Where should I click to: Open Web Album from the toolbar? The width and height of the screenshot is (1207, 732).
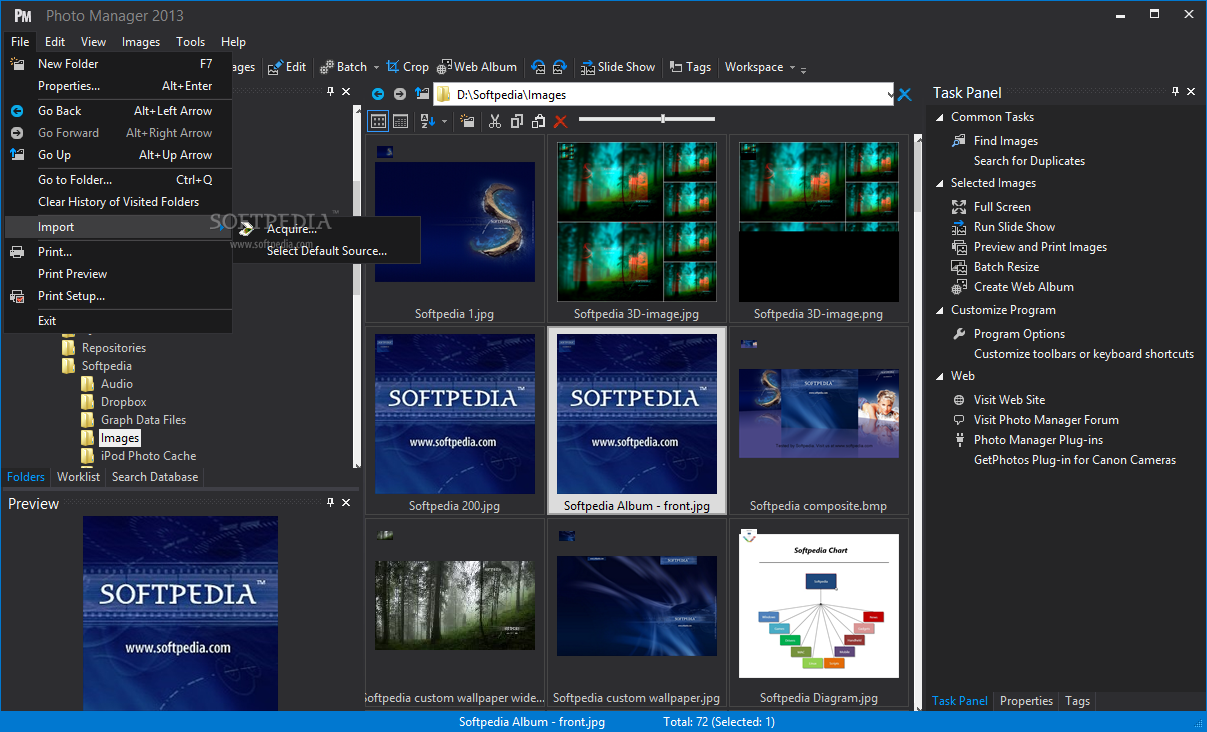(x=477, y=67)
